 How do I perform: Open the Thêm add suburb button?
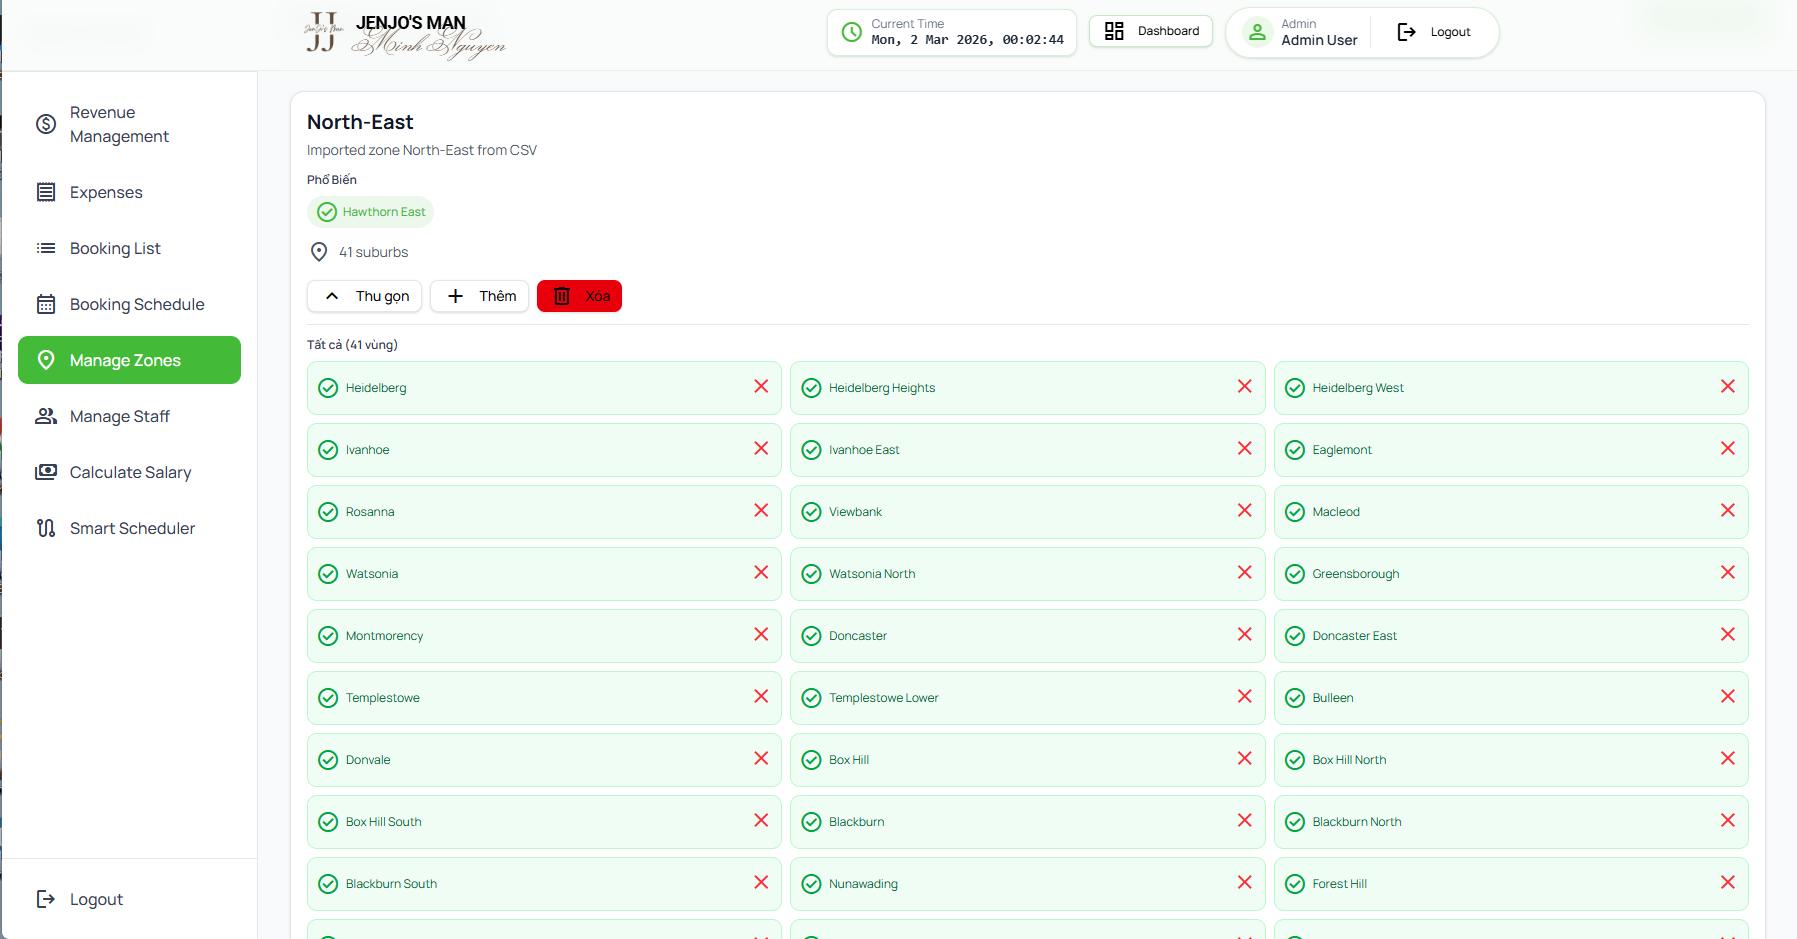480,296
